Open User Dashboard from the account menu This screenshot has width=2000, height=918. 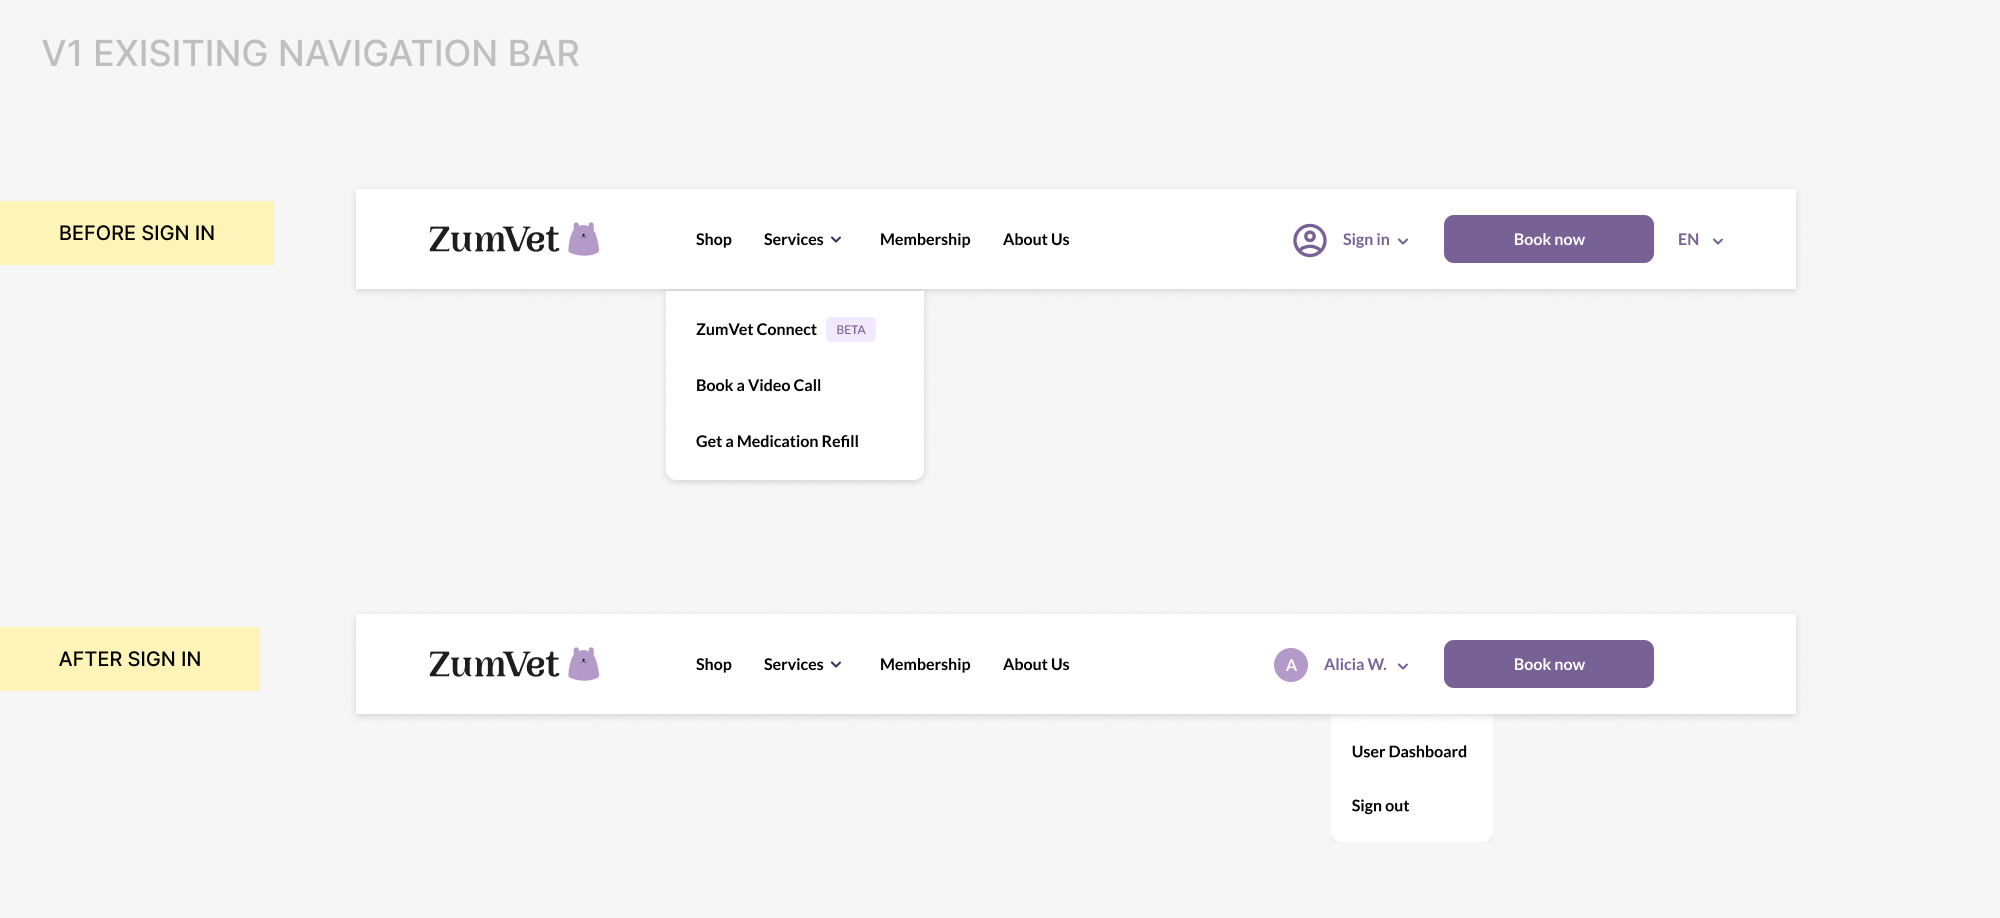coord(1409,752)
